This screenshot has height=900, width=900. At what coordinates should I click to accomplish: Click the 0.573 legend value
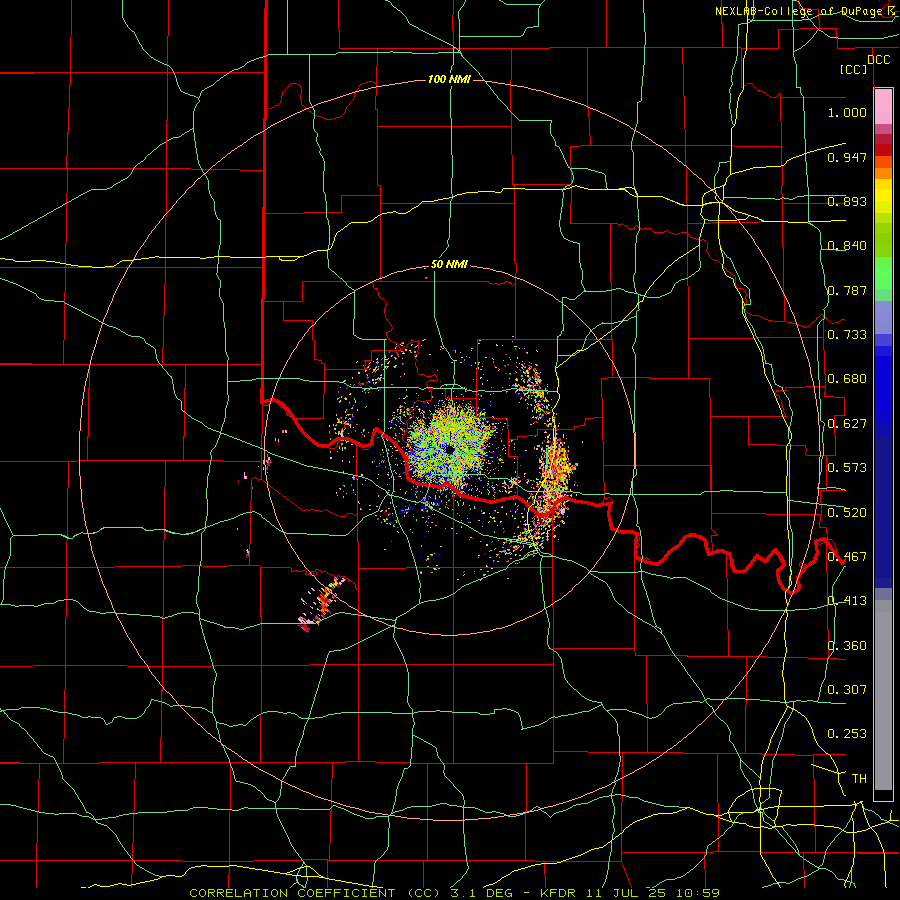click(x=847, y=468)
